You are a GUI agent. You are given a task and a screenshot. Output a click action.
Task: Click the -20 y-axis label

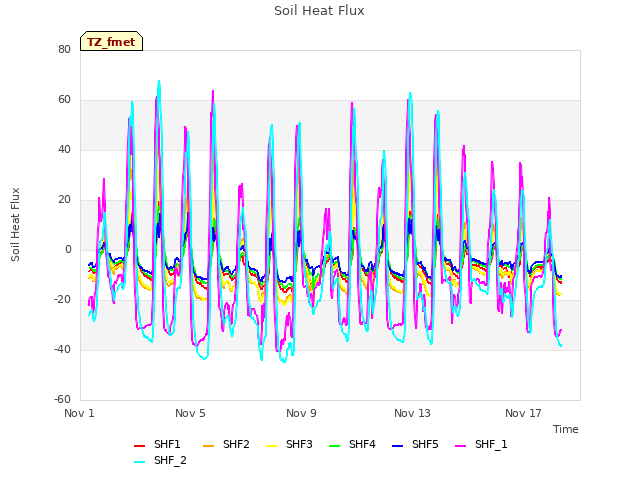point(62,300)
